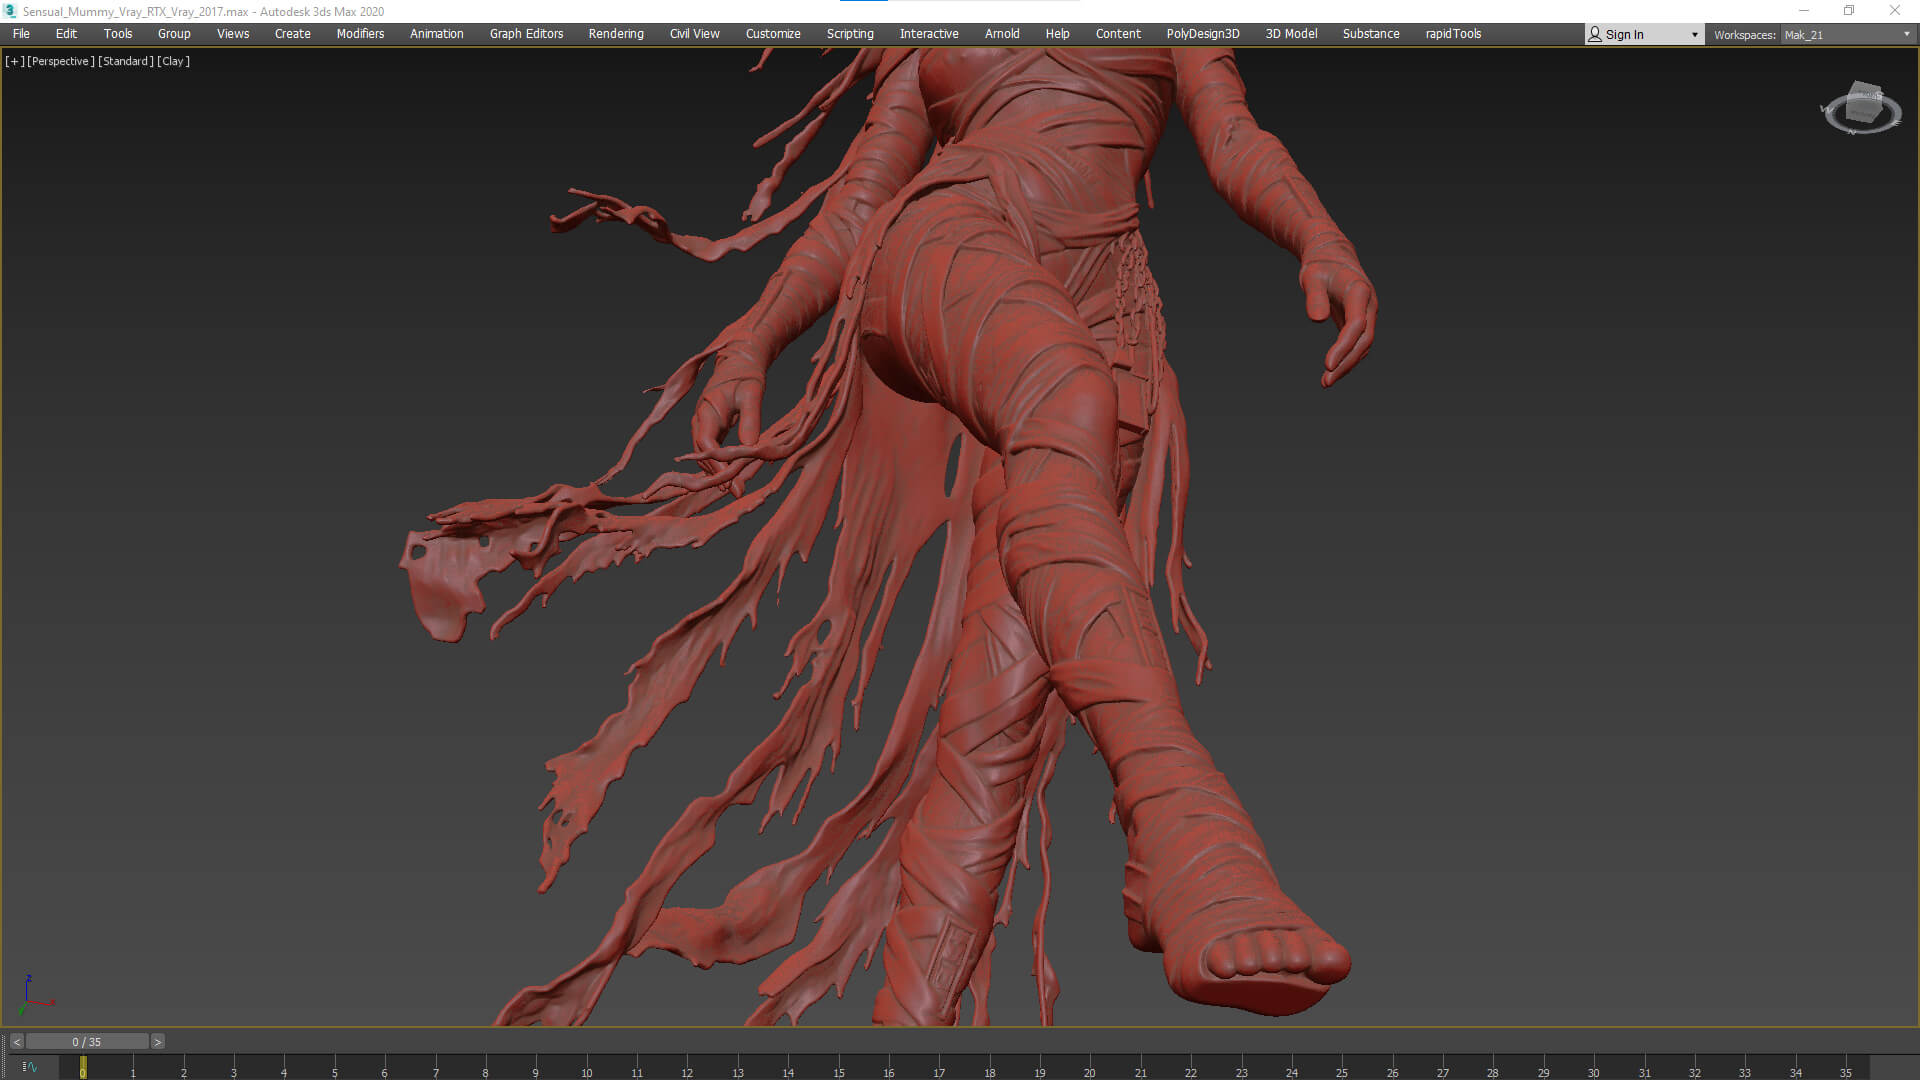Open the Civil View menu

click(695, 34)
